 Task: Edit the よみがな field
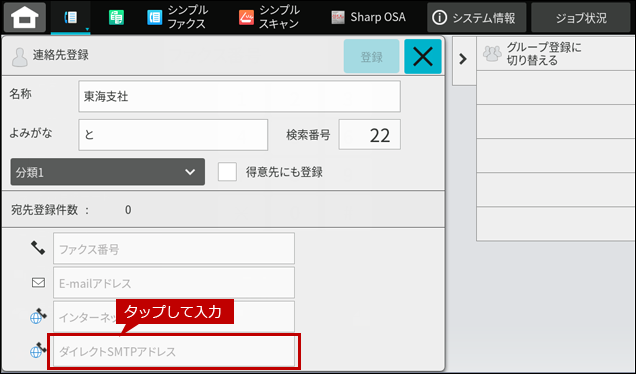173,135
